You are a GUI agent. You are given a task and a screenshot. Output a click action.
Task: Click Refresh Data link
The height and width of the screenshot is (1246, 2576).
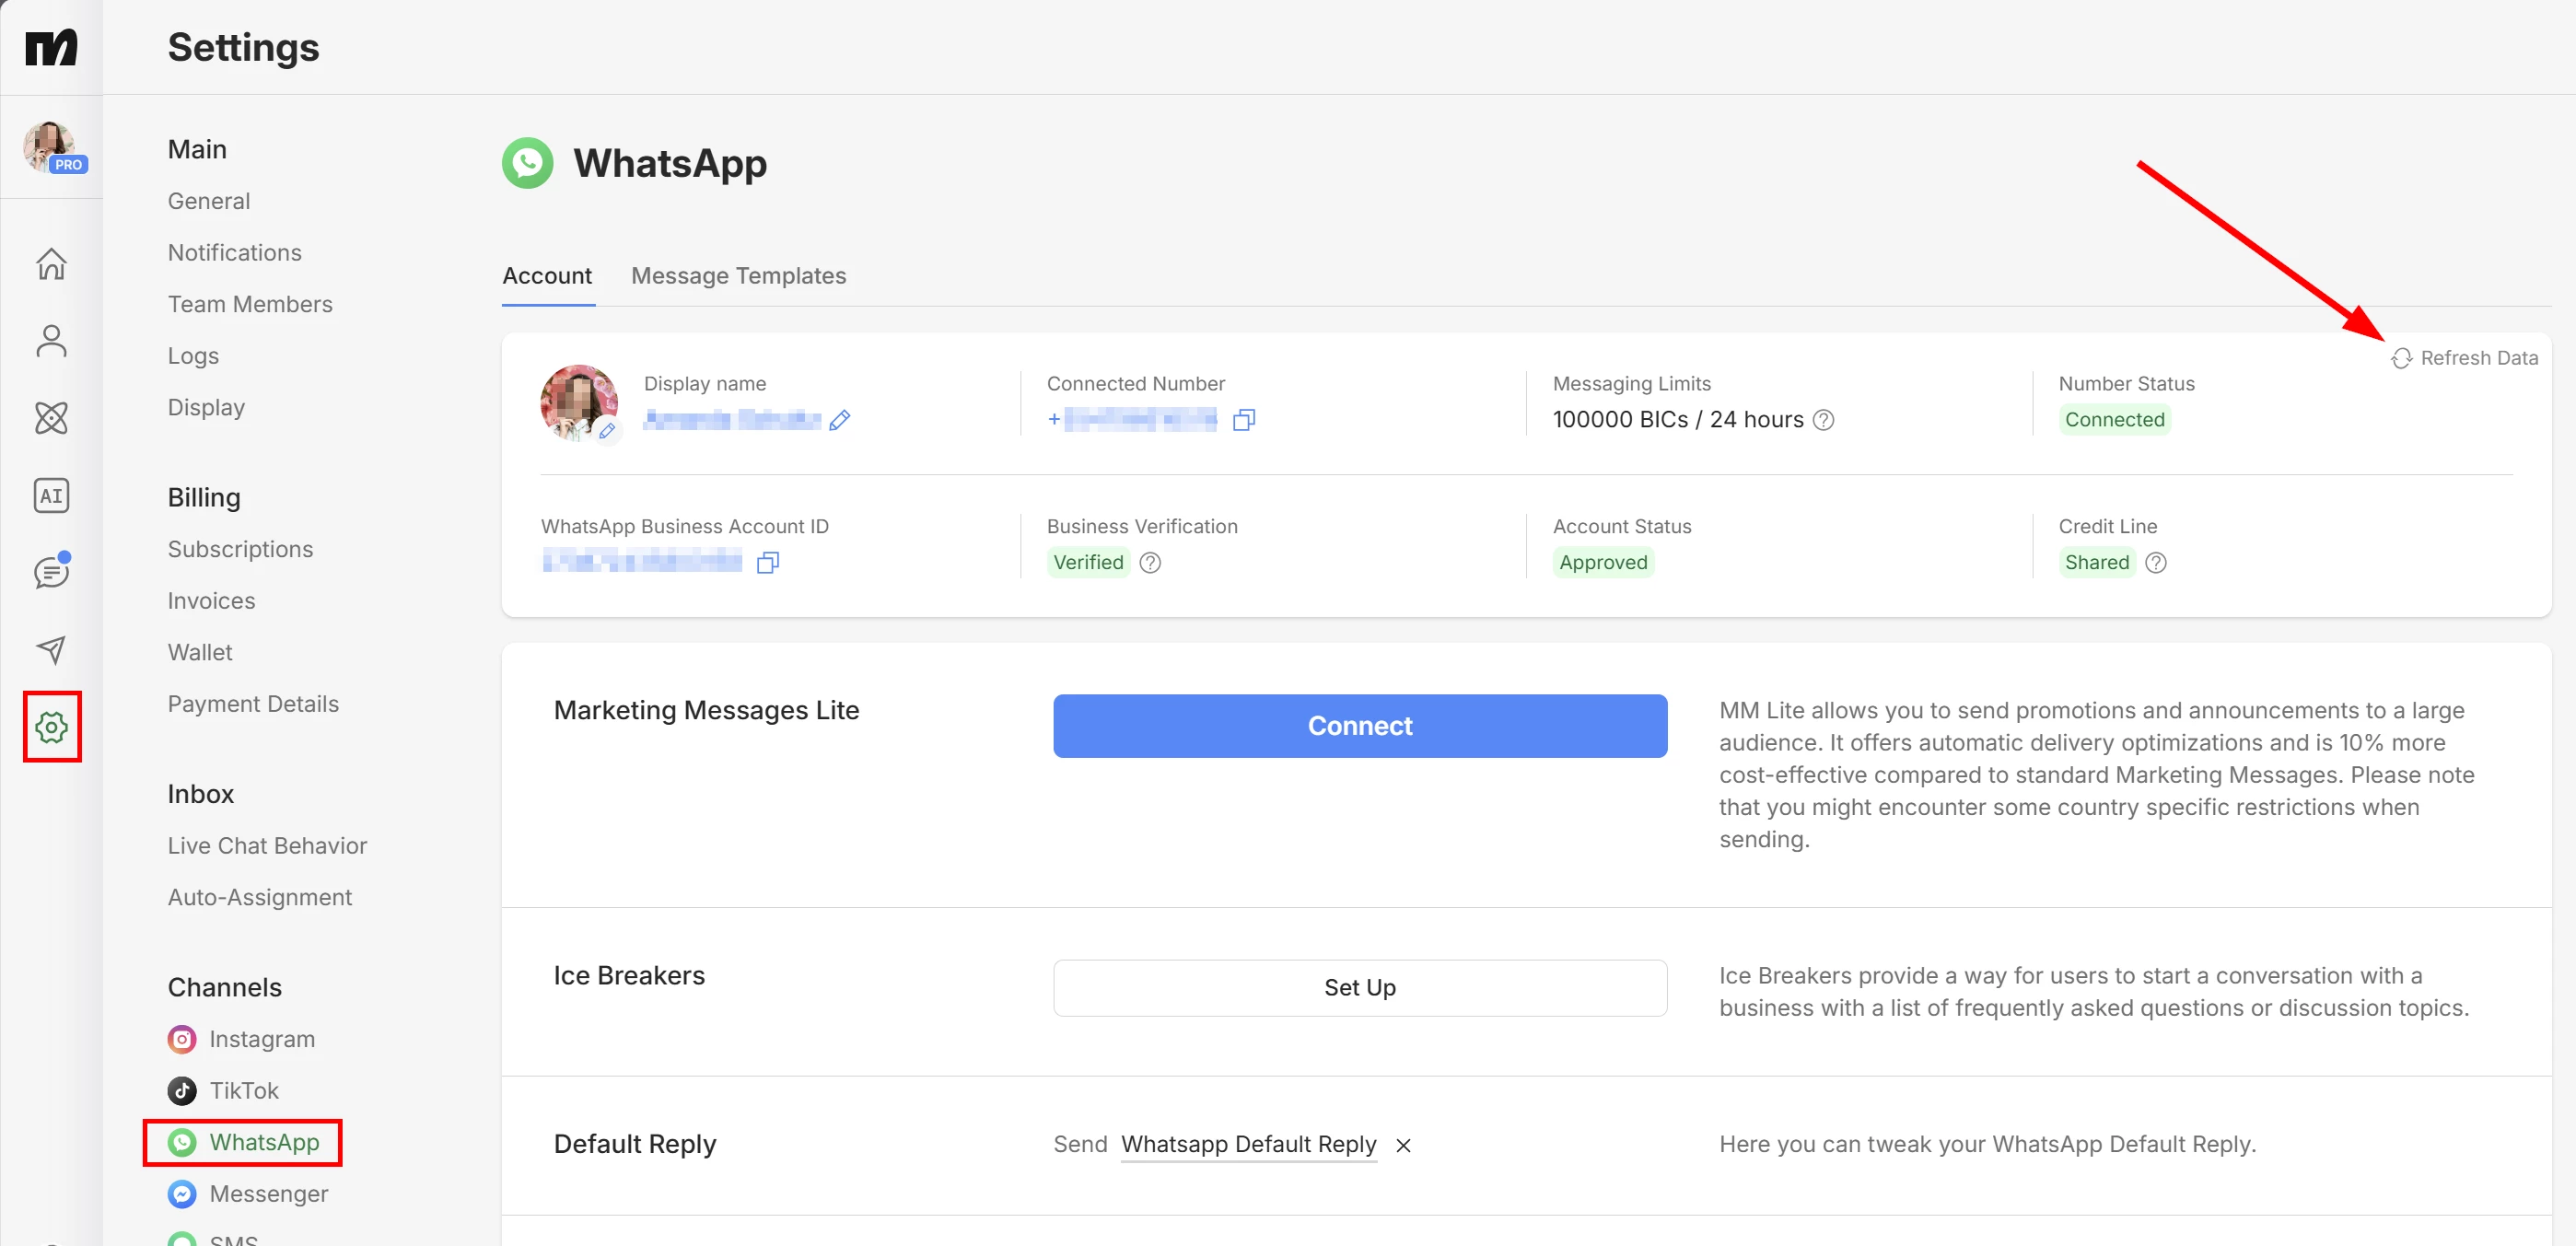(2464, 358)
